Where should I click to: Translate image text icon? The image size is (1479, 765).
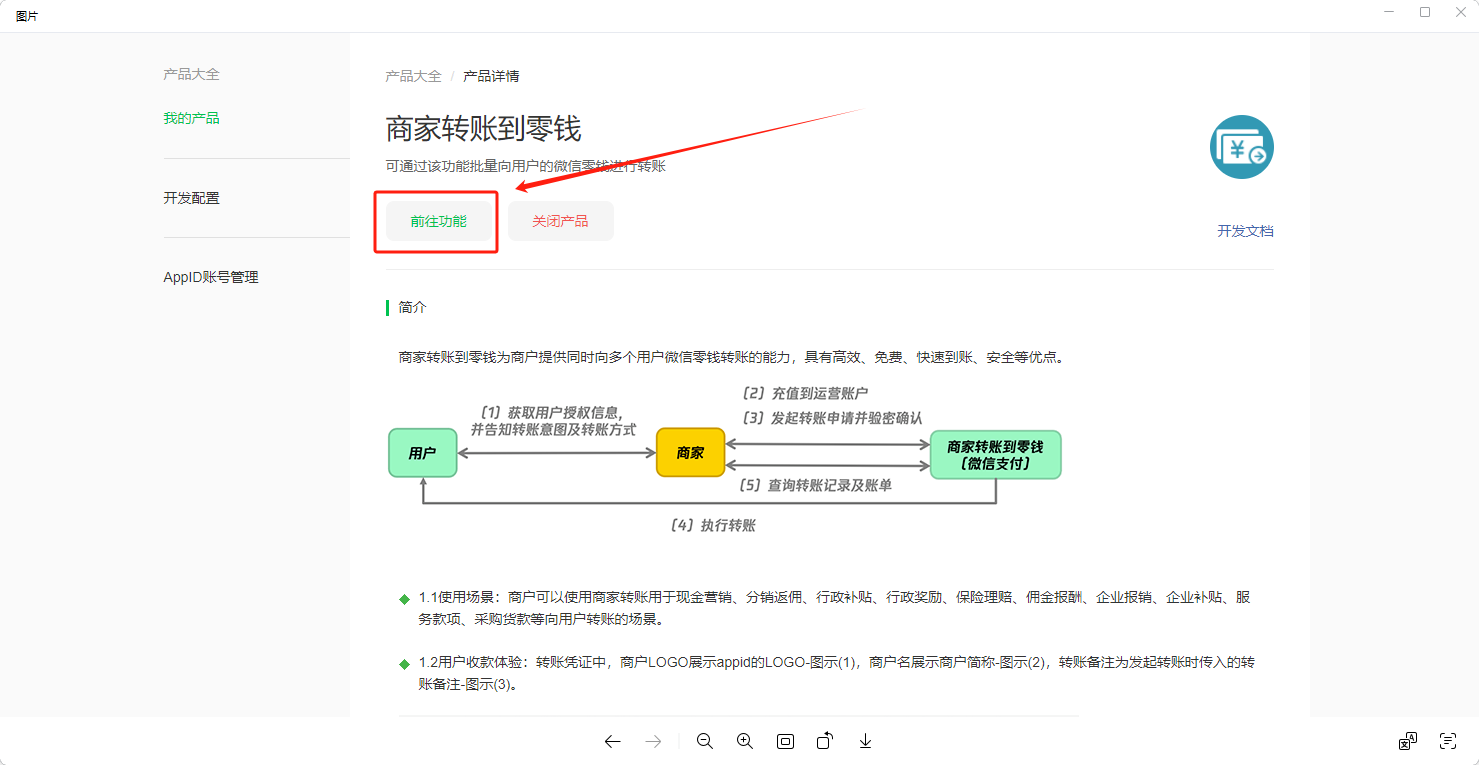1408,741
